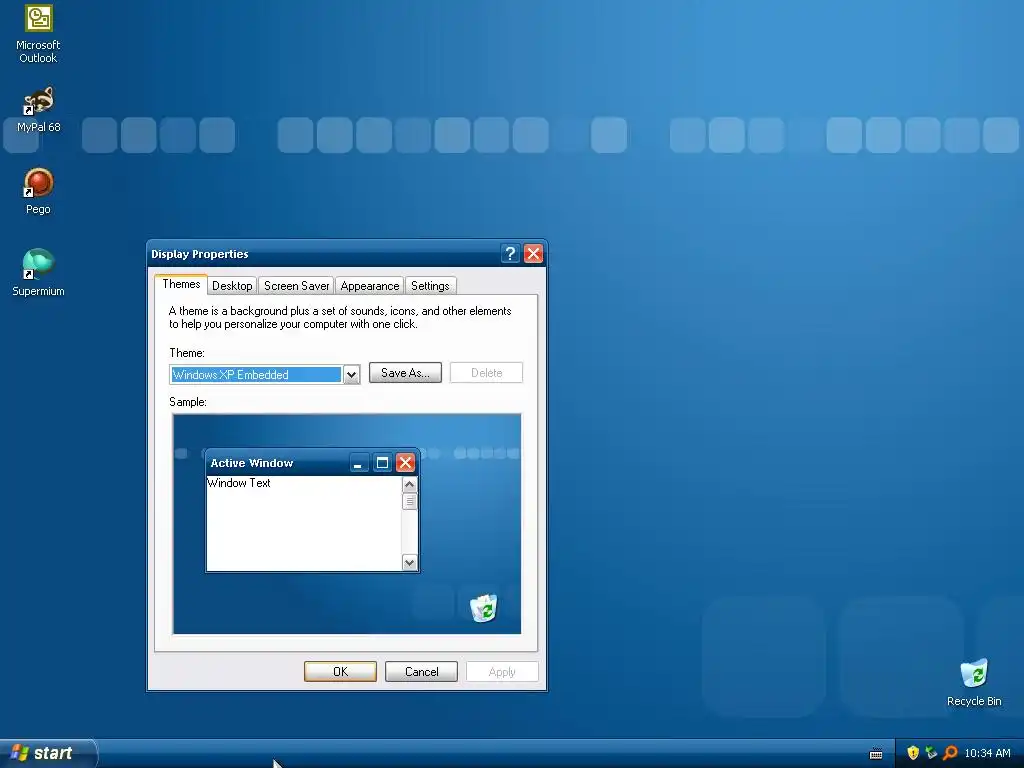Click the sample window's minimize button

(358, 463)
